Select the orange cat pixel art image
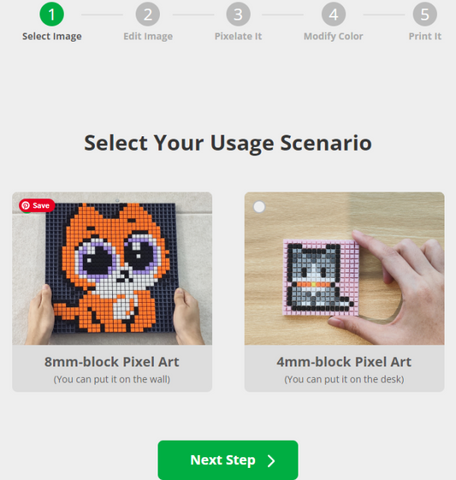 (x=112, y=268)
